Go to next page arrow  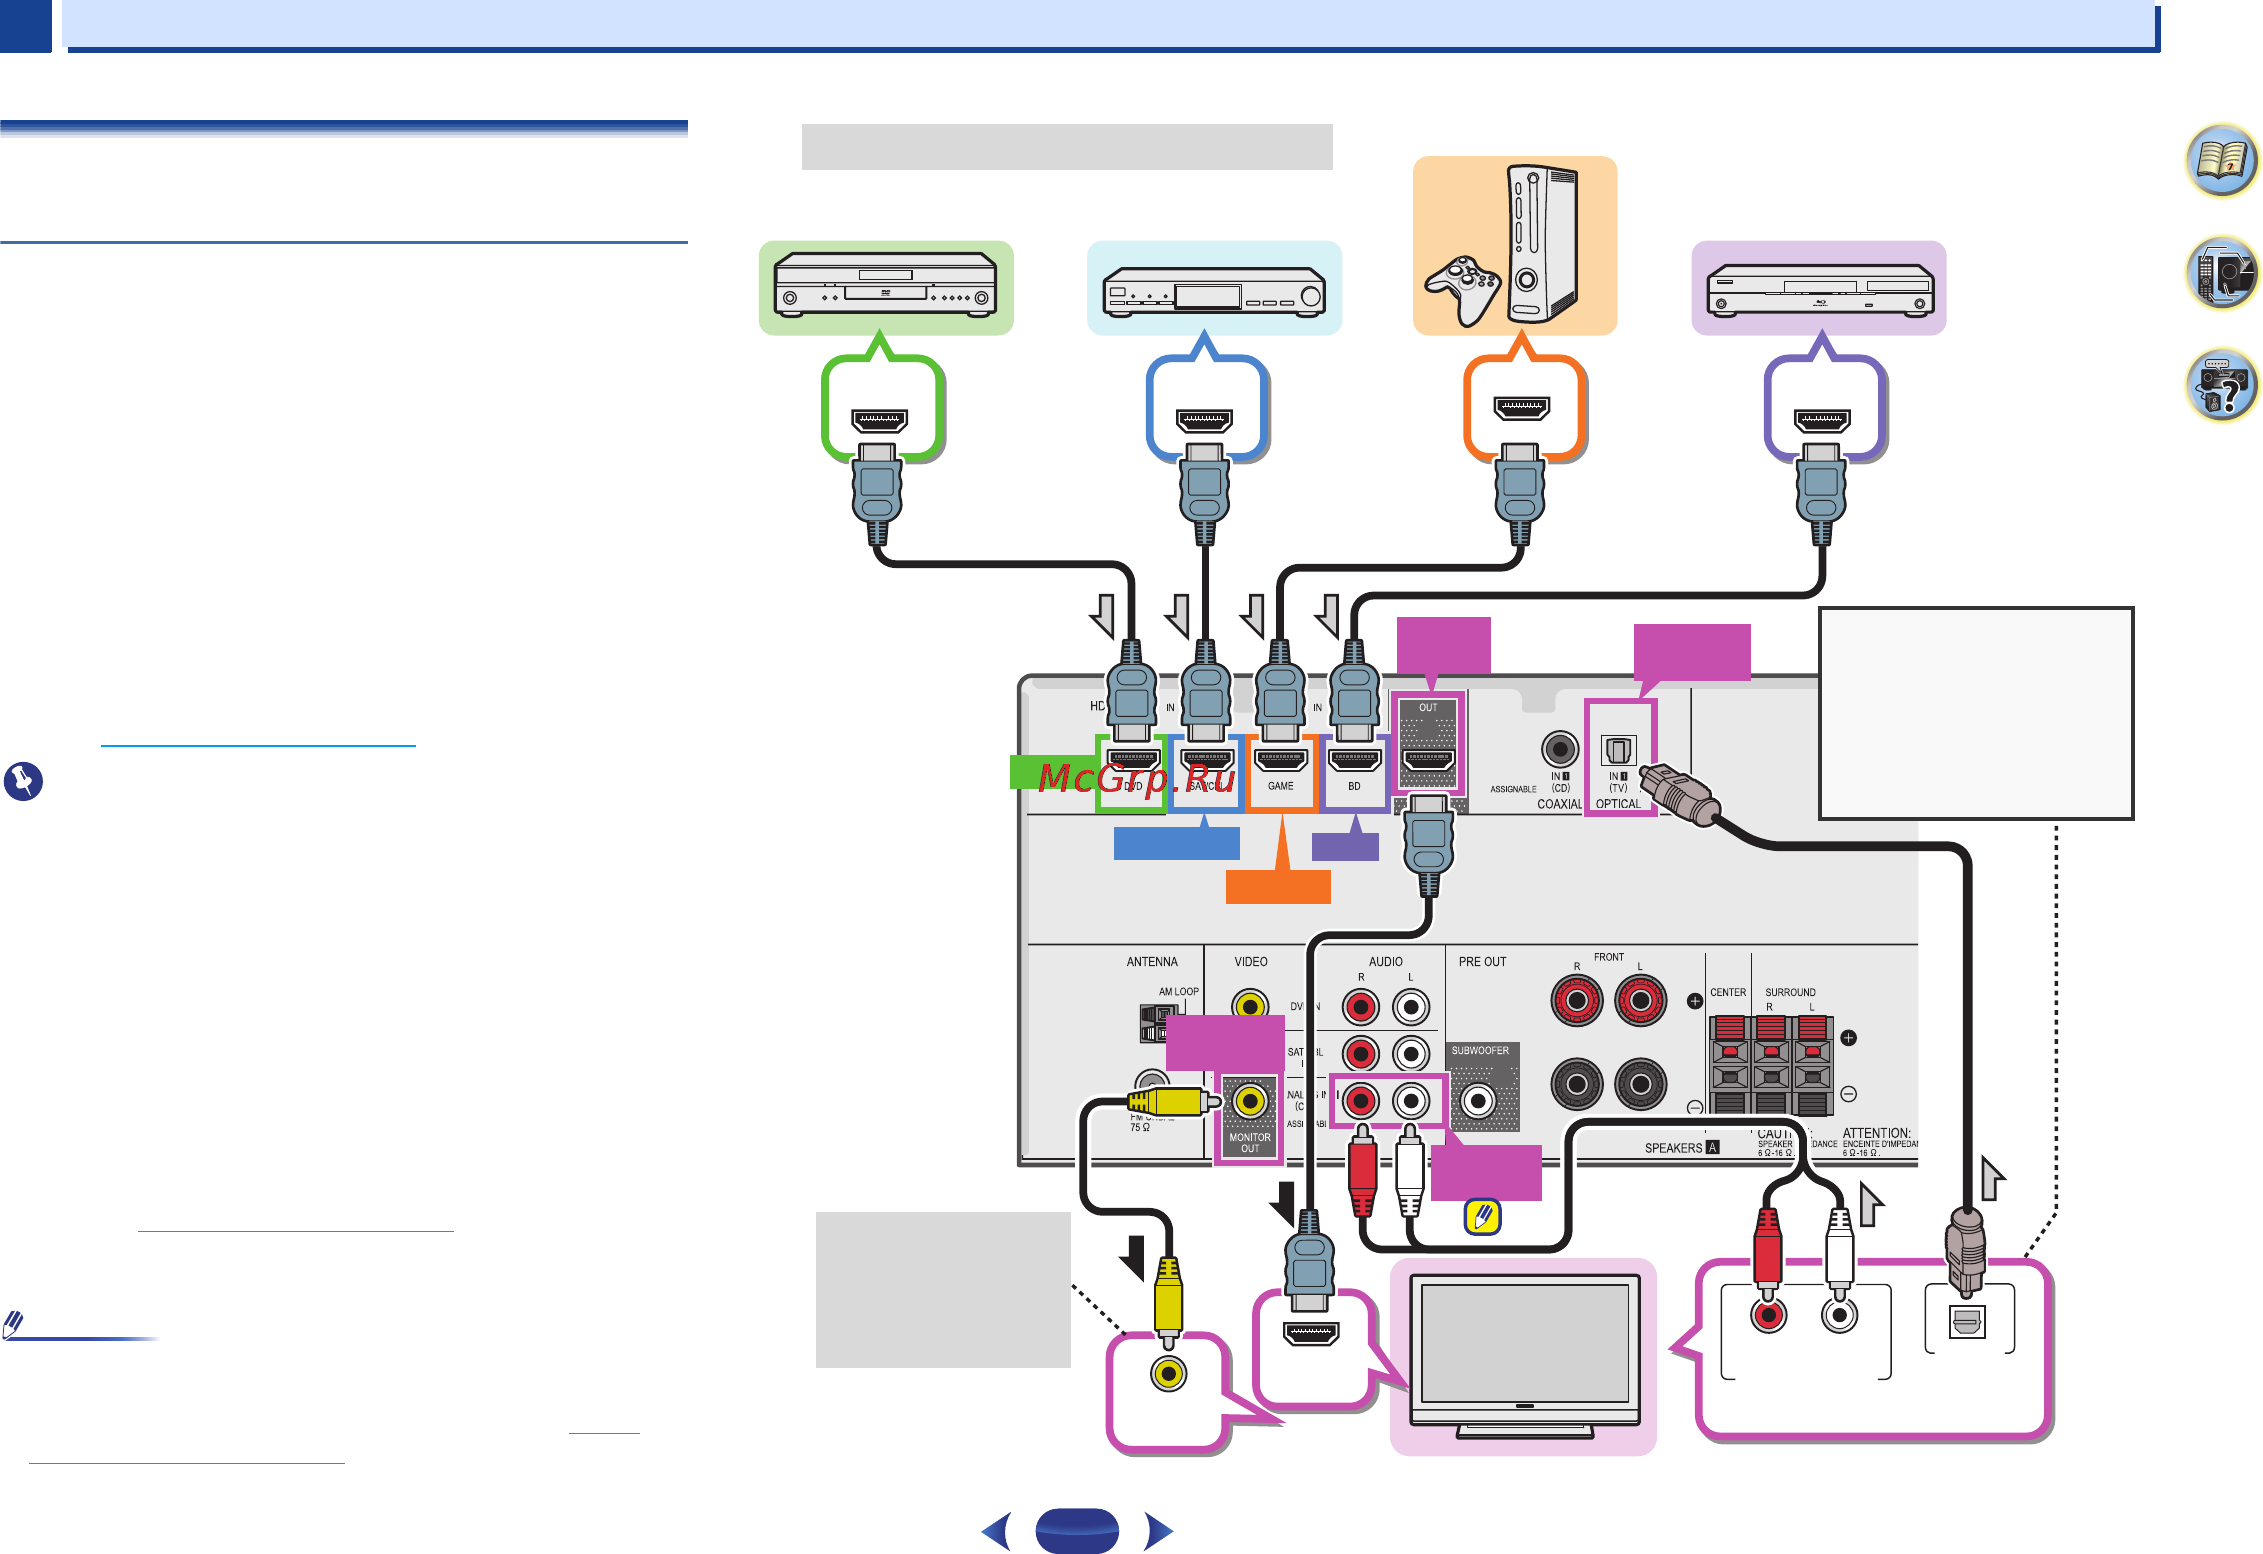coord(1159,1531)
